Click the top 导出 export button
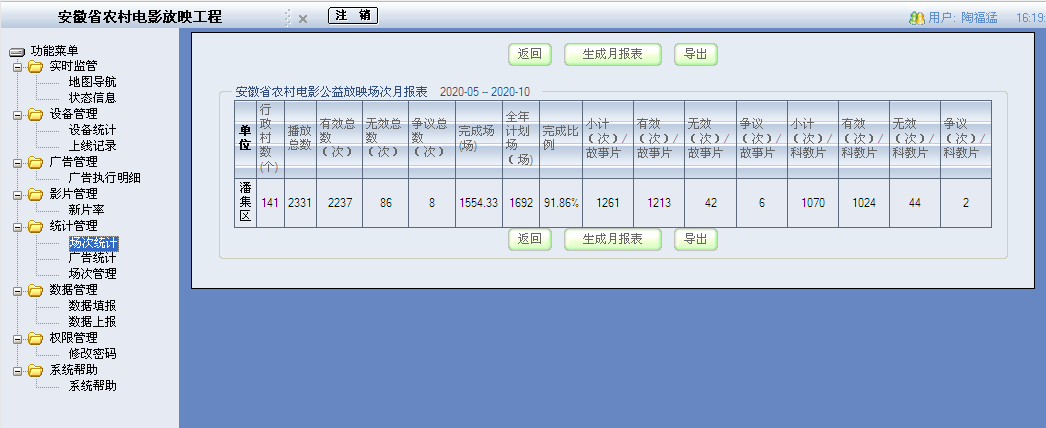 (695, 55)
